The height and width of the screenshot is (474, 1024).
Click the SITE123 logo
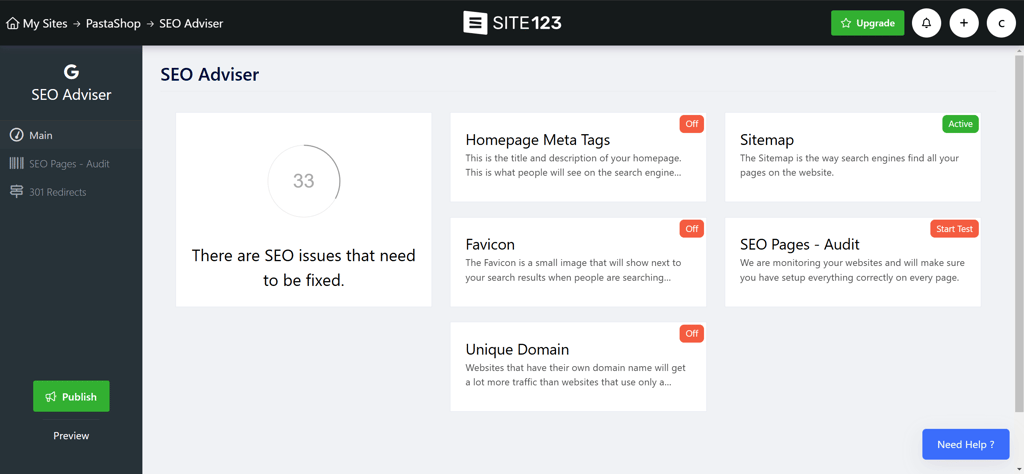[x=512, y=23]
